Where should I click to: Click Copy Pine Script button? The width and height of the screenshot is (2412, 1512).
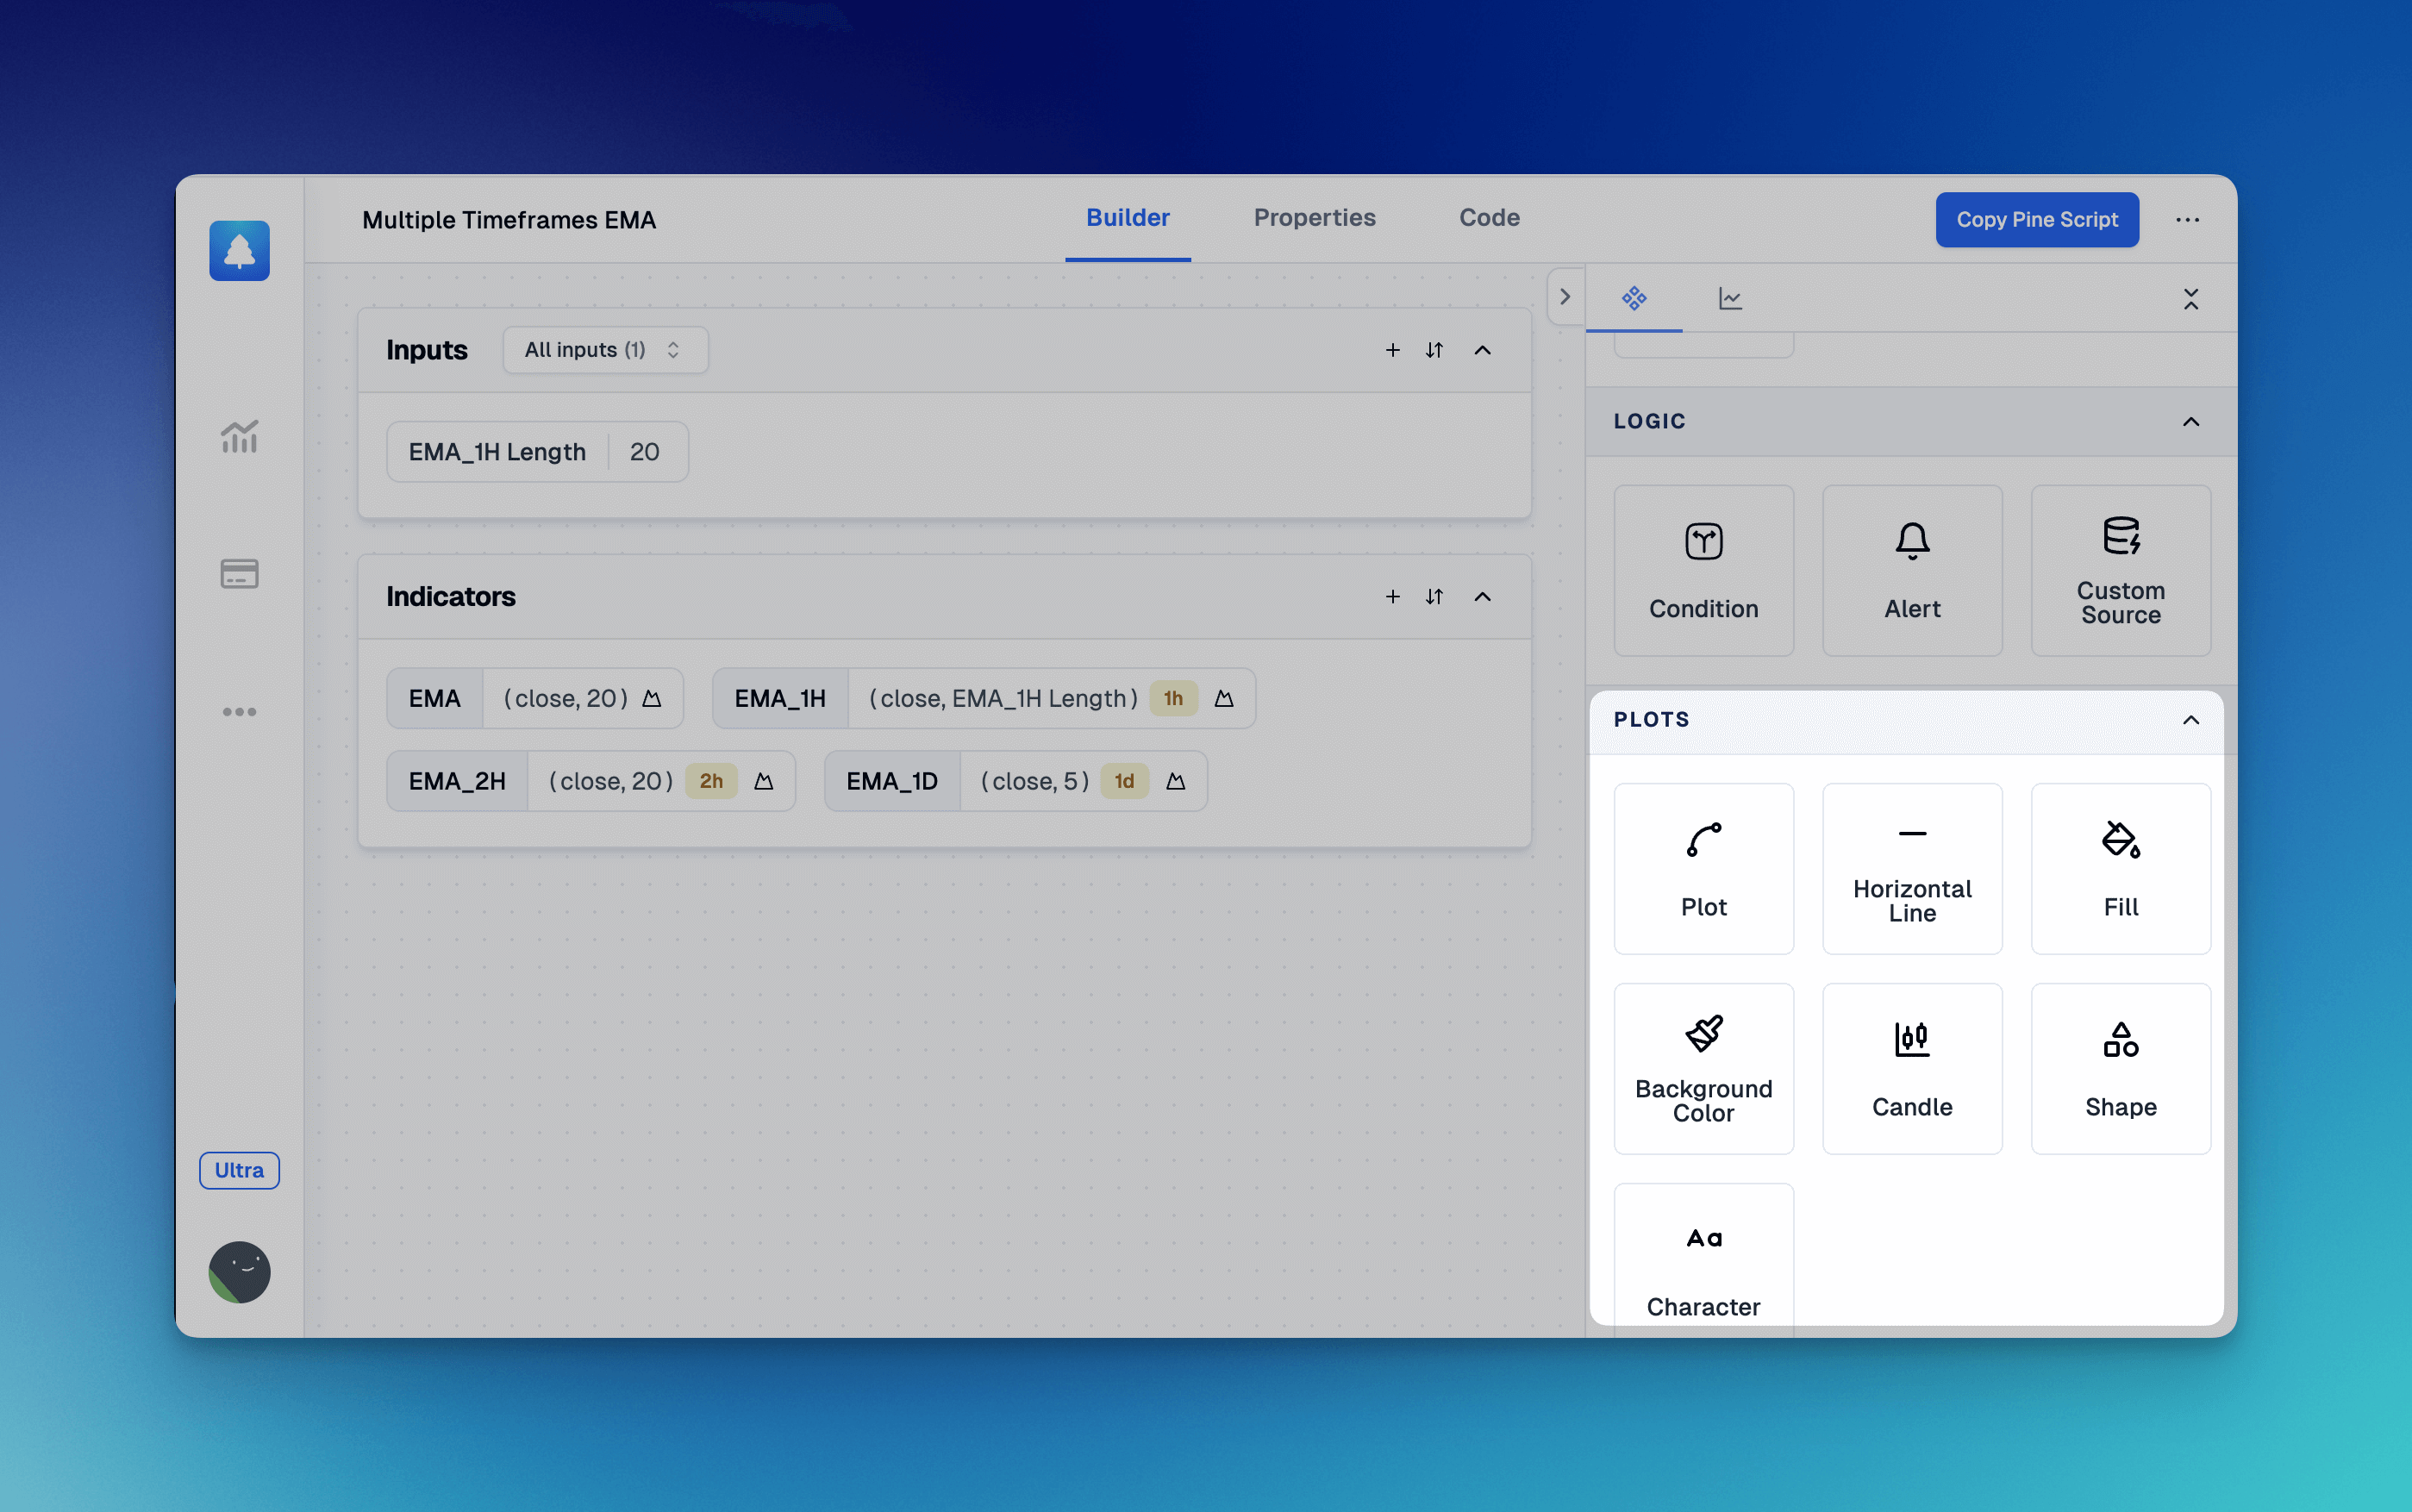2036,220
